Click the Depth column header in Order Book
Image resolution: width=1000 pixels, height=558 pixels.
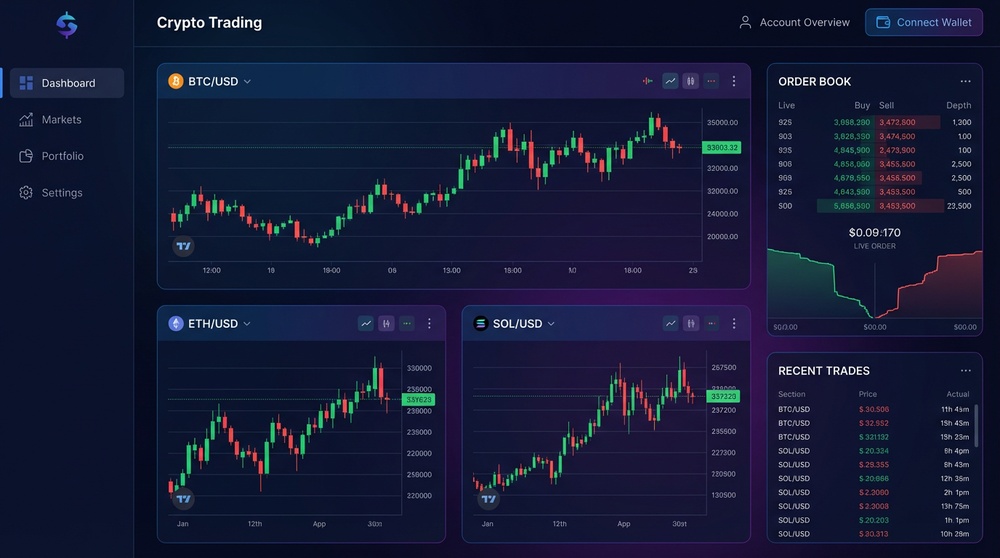959,105
